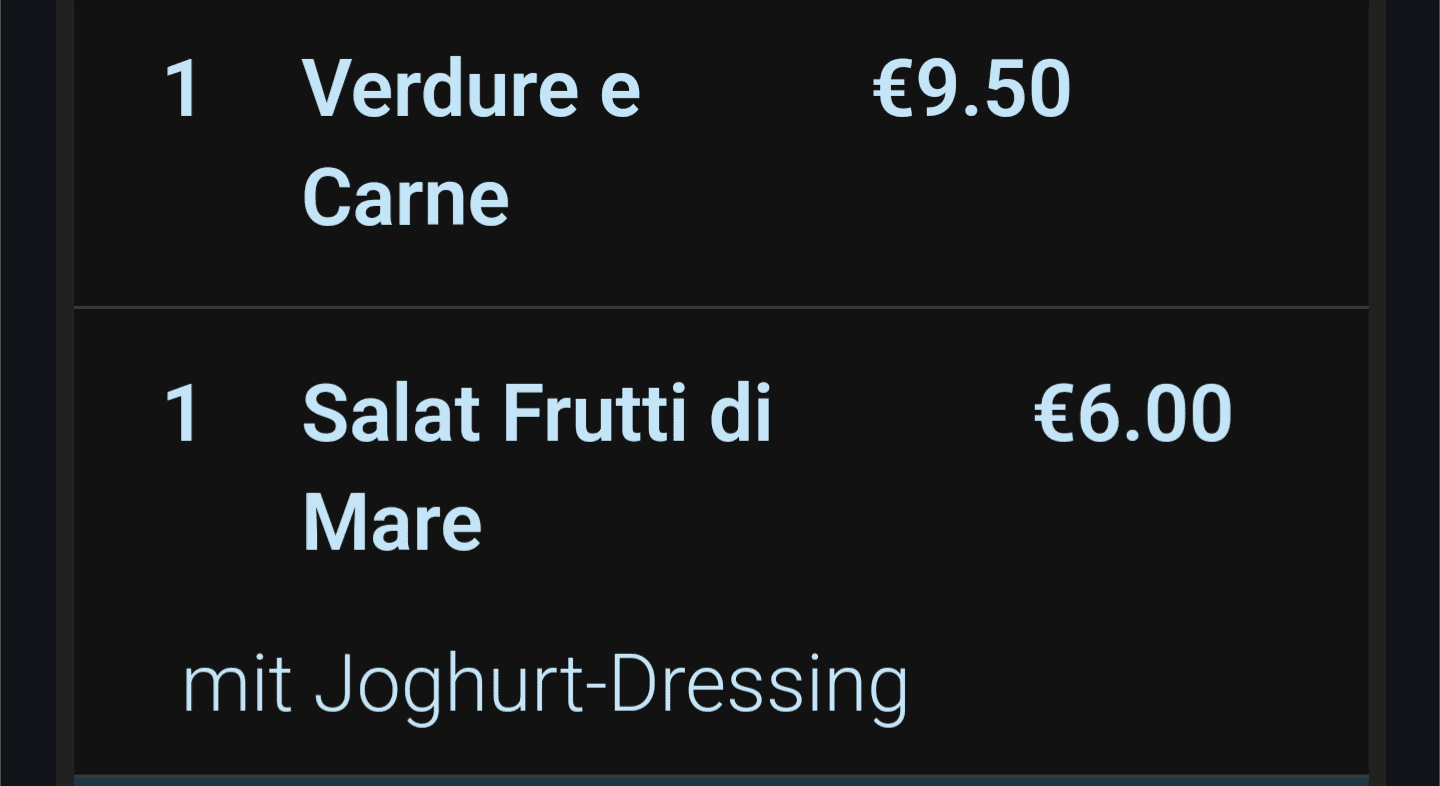Click the word Carne
Image resolution: width=1440 pixels, height=786 pixels.
pos(406,197)
